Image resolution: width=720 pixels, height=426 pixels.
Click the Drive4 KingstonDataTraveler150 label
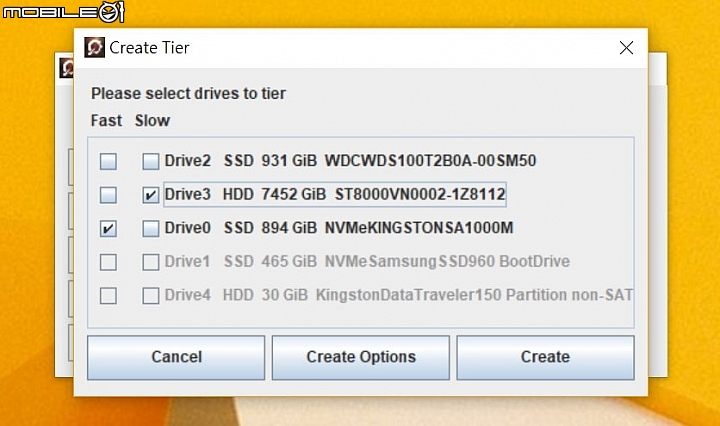(x=399, y=295)
